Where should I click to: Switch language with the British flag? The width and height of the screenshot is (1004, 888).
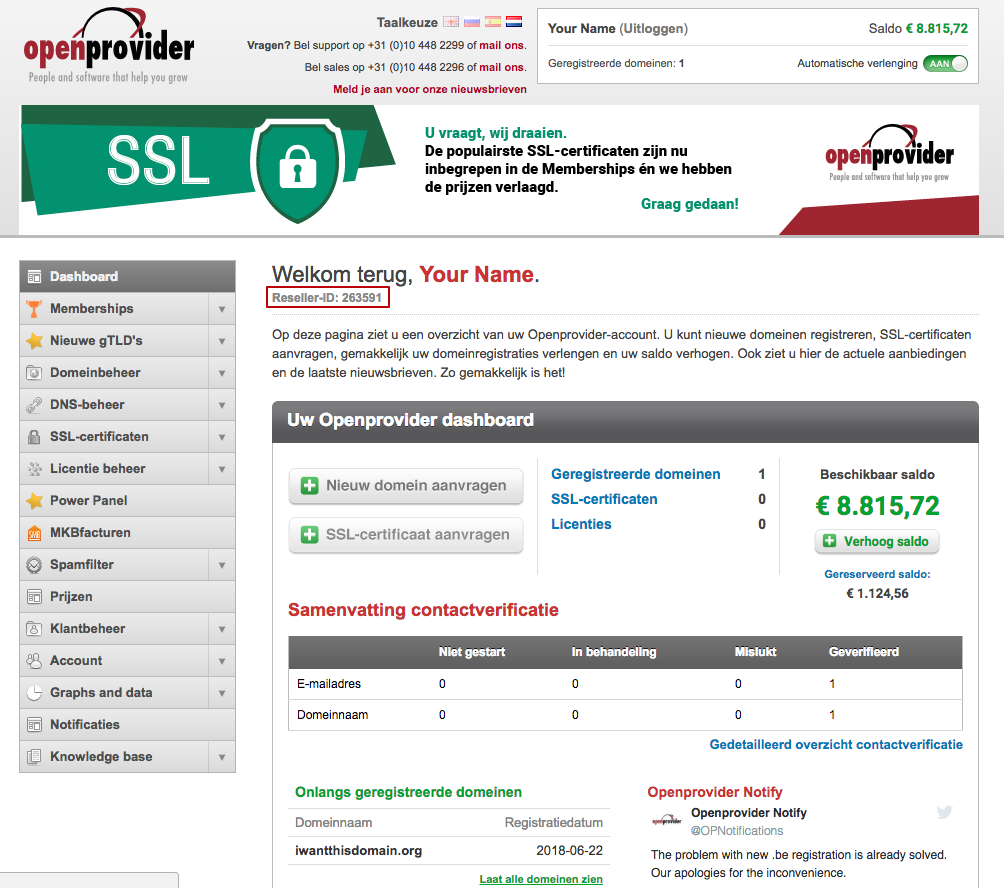pos(451,22)
